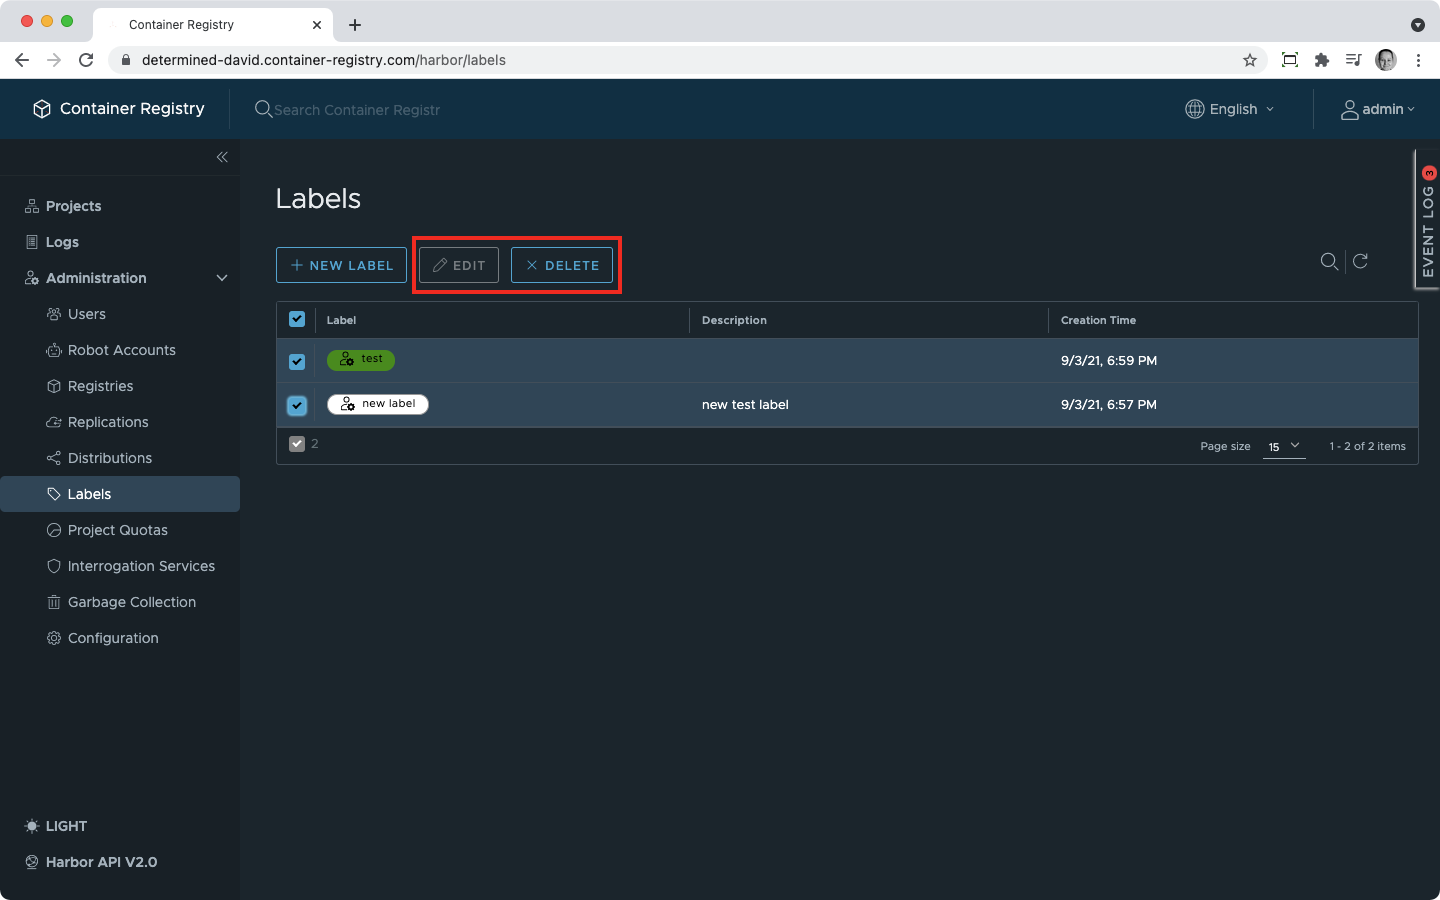Click the Interrogation Services shield icon
The height and width of the screenshot is (900, 1440).
point(54,566)
